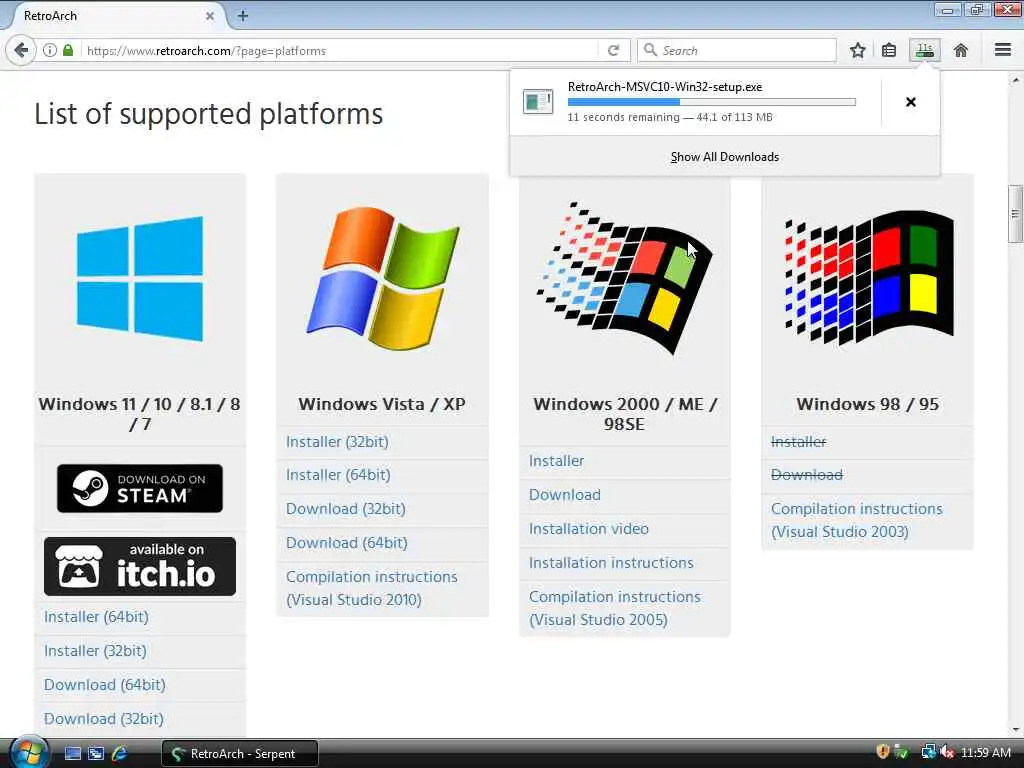Click Download (32bit) under Windows 11/10
Viewport: 1024px width, 768px height.
pyautogui.click(x=104, y=719)
